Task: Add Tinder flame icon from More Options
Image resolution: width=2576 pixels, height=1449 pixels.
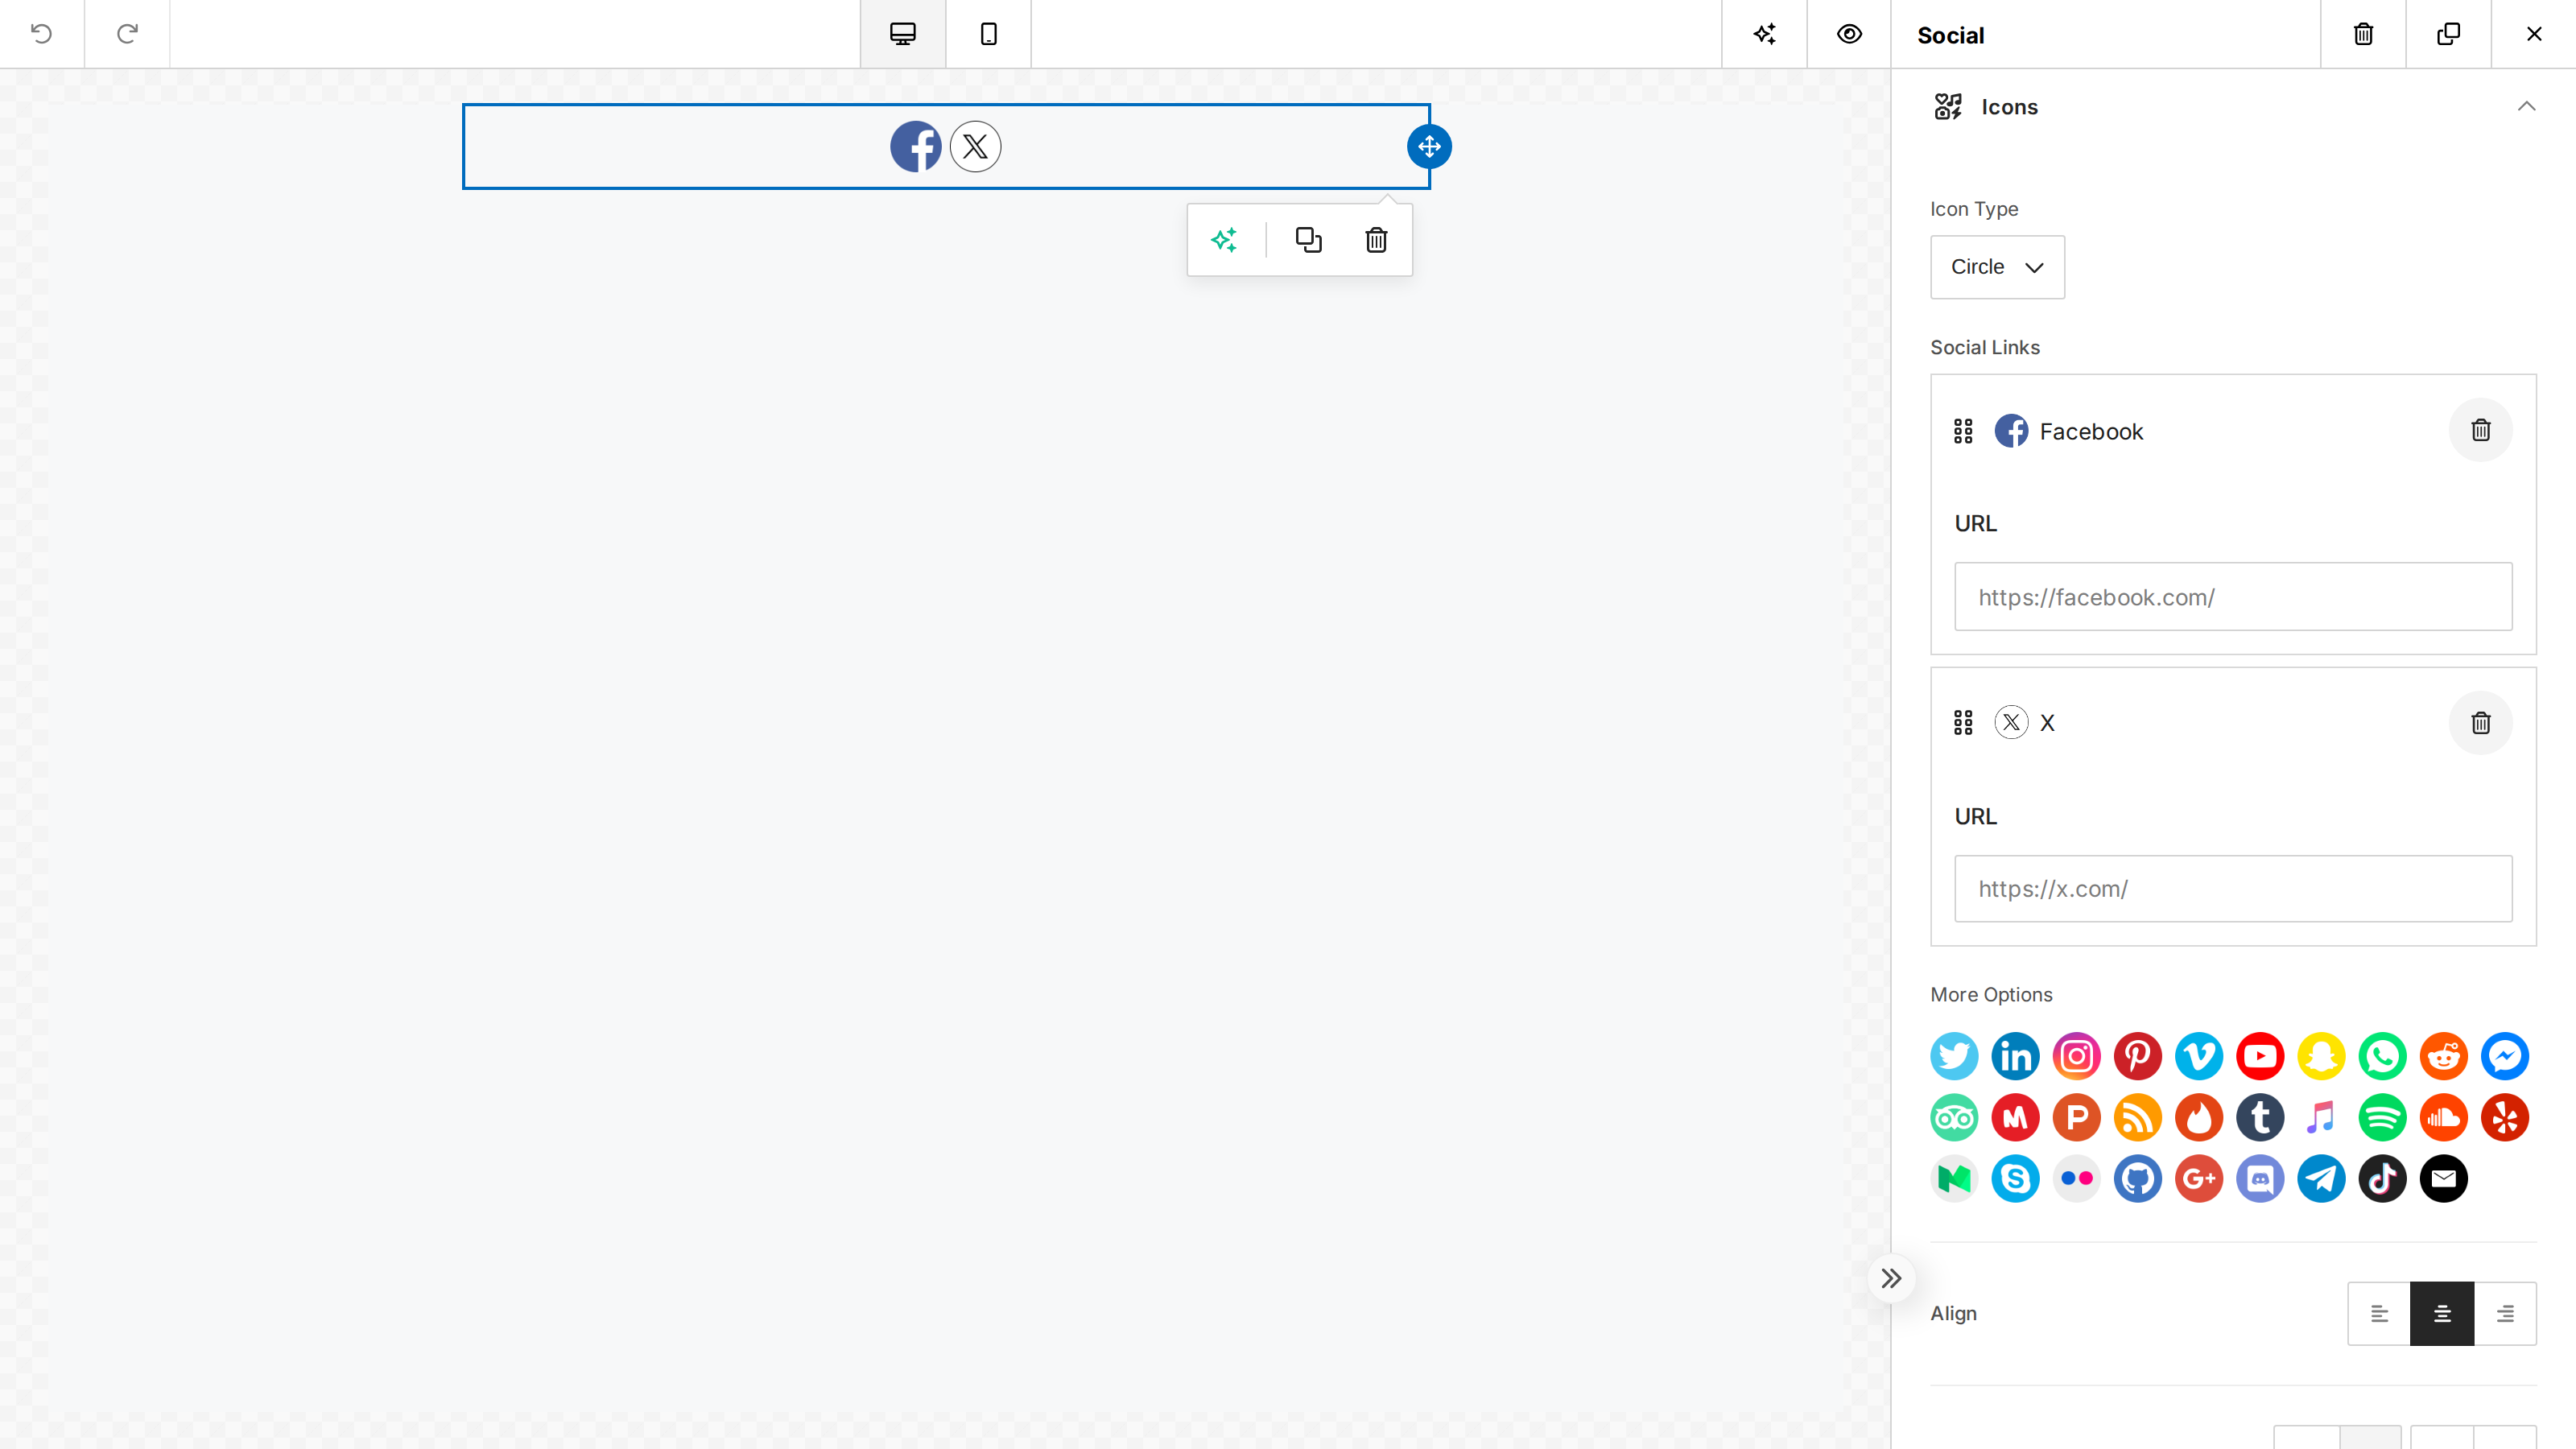Action: 2199,1117
